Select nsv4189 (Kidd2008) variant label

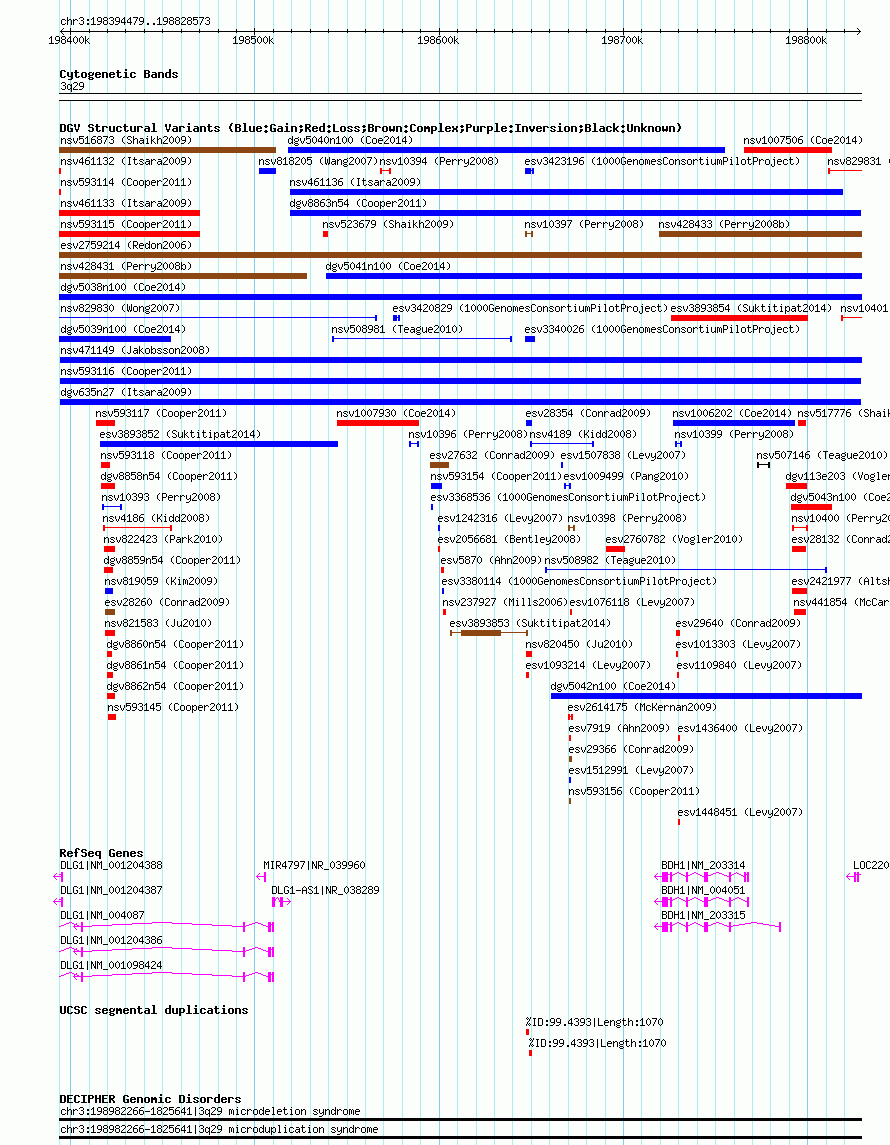(583, 434)
